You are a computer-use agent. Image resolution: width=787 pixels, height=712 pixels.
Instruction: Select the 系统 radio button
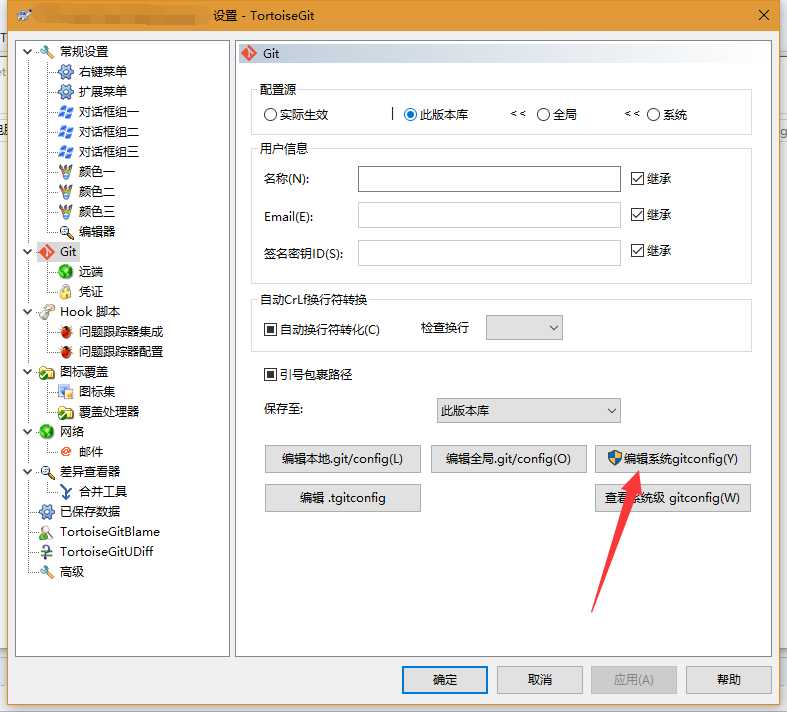click(653, 115)
